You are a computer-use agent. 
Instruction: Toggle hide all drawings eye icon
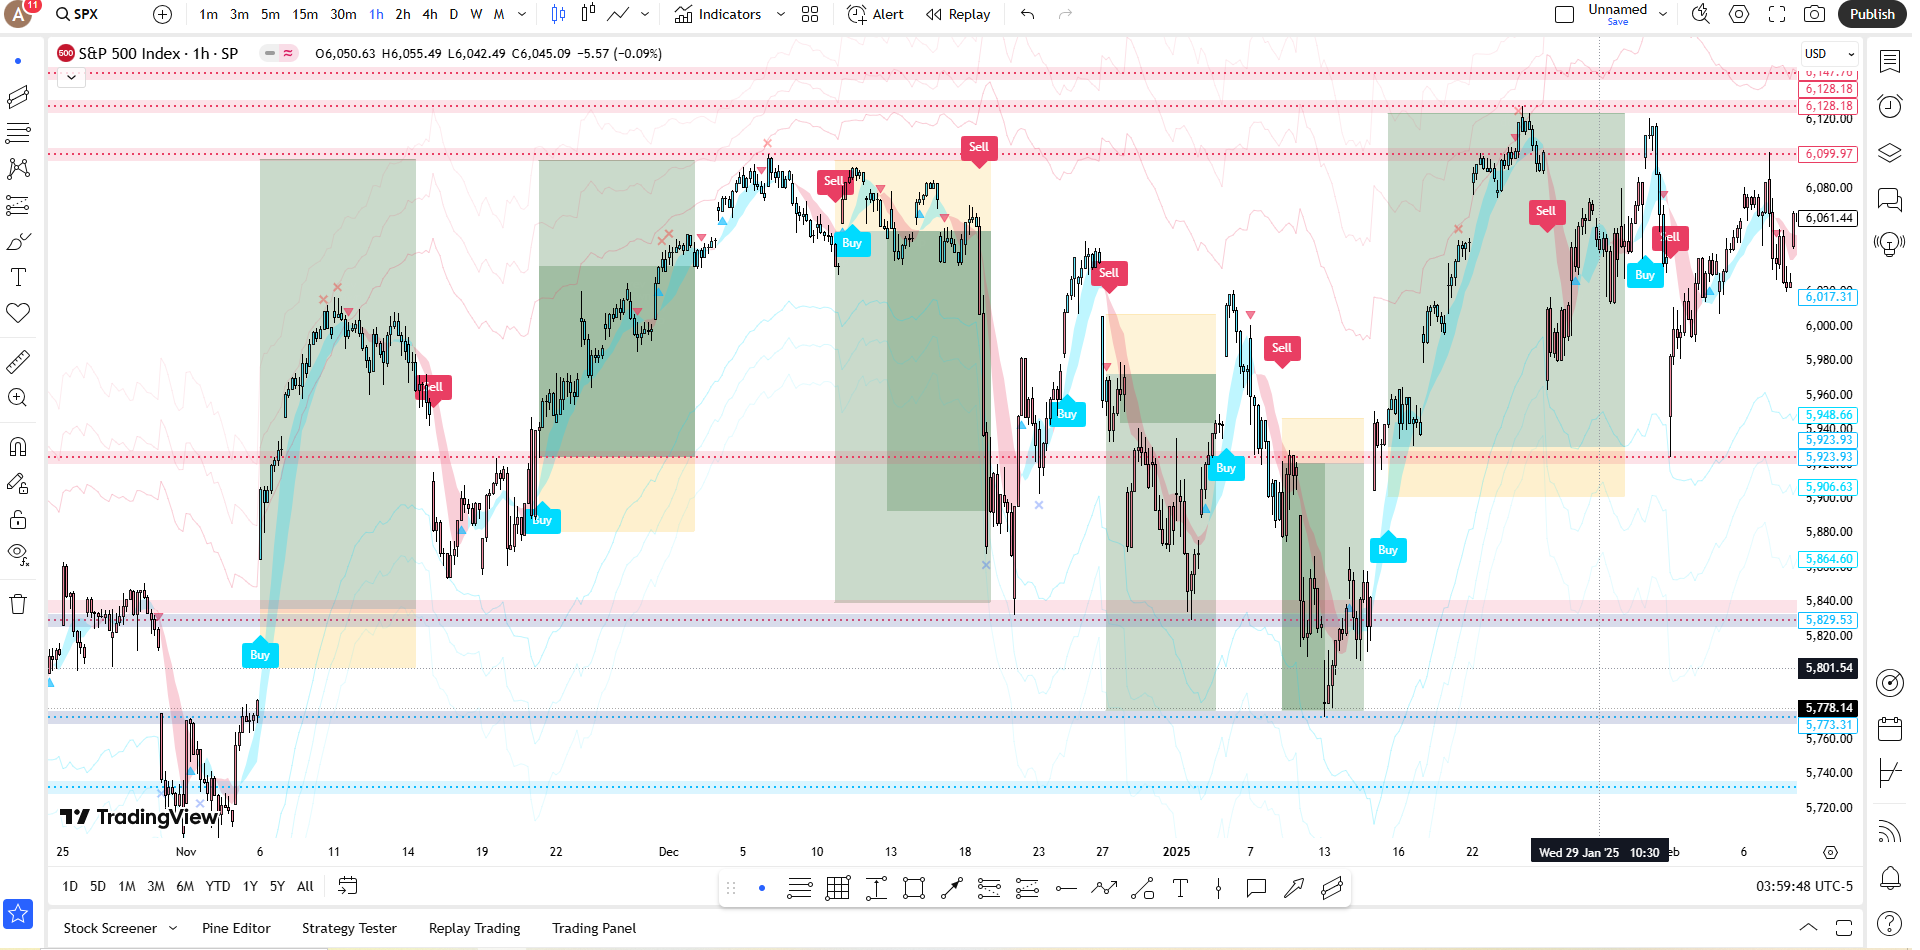(x=18, y=554)
